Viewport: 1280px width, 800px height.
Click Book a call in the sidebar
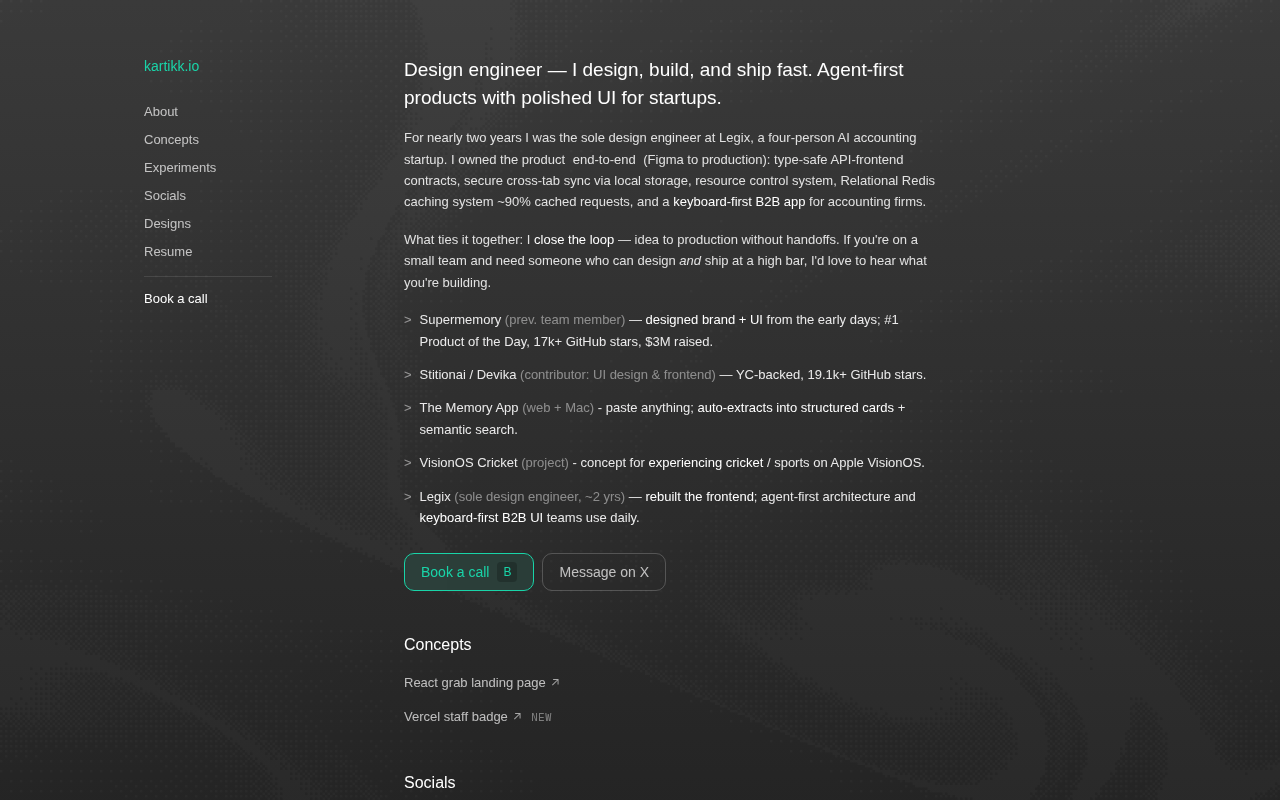(176, 299)
